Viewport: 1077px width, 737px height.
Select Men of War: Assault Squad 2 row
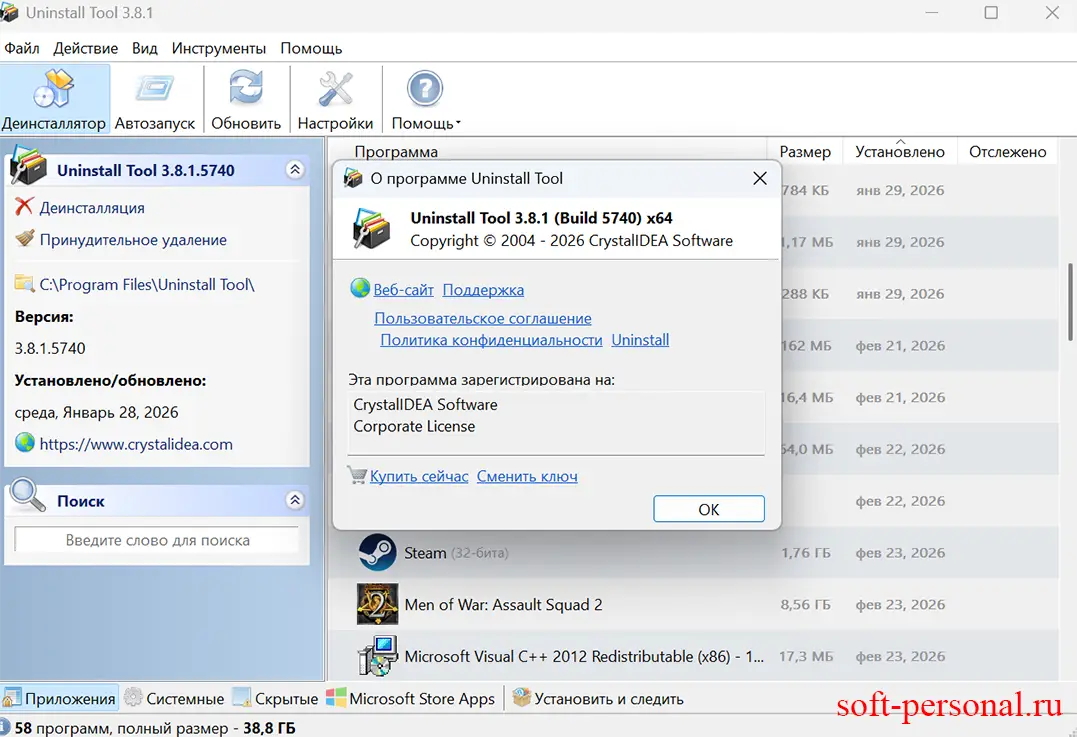pyautogui.click(x=693, y=605)
